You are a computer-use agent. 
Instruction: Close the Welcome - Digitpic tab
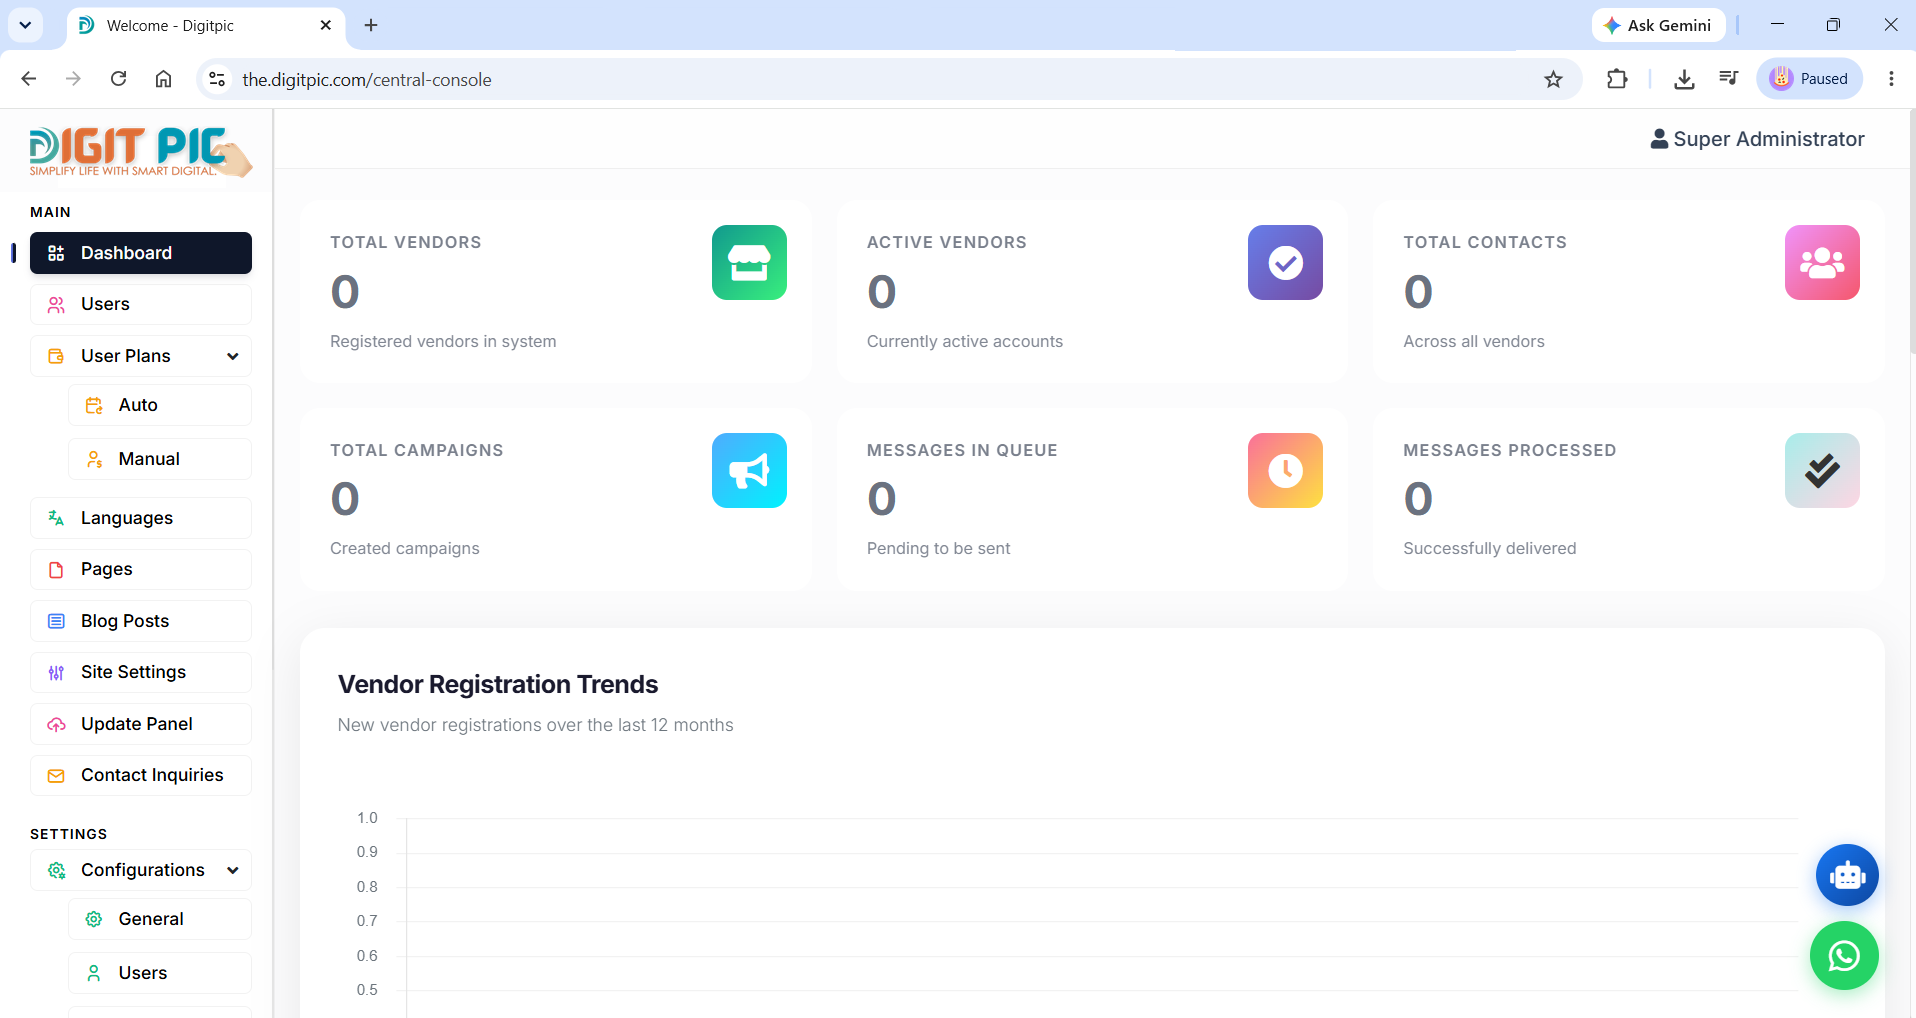click(x=325, y=25)
